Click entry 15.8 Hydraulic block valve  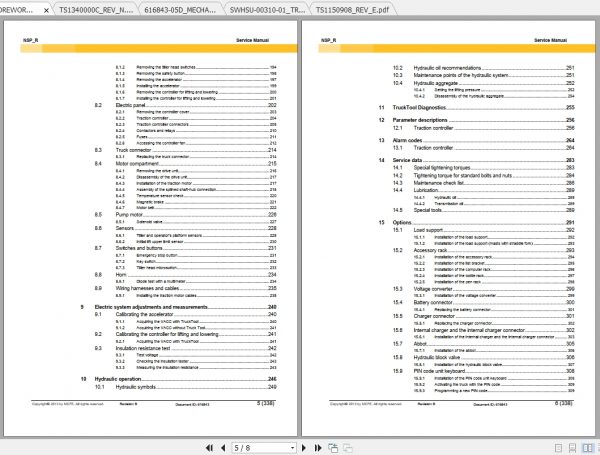484,357
